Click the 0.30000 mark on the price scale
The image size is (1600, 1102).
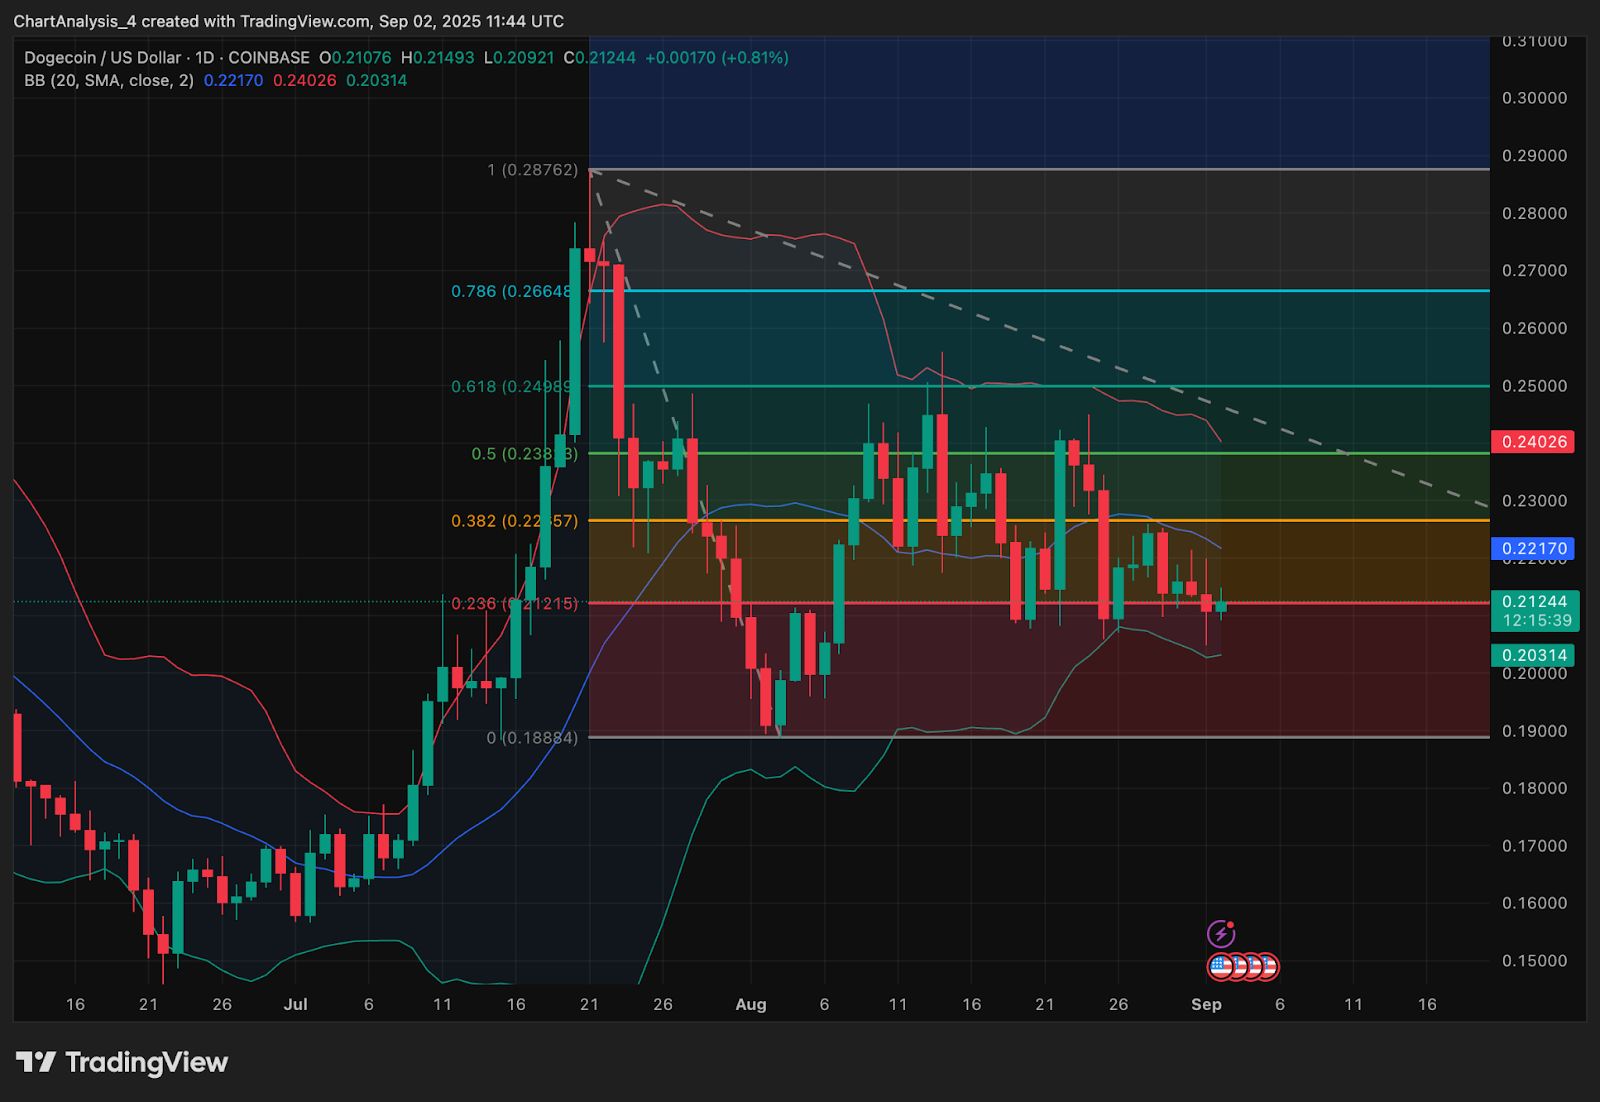click(x=1534, y=98)
